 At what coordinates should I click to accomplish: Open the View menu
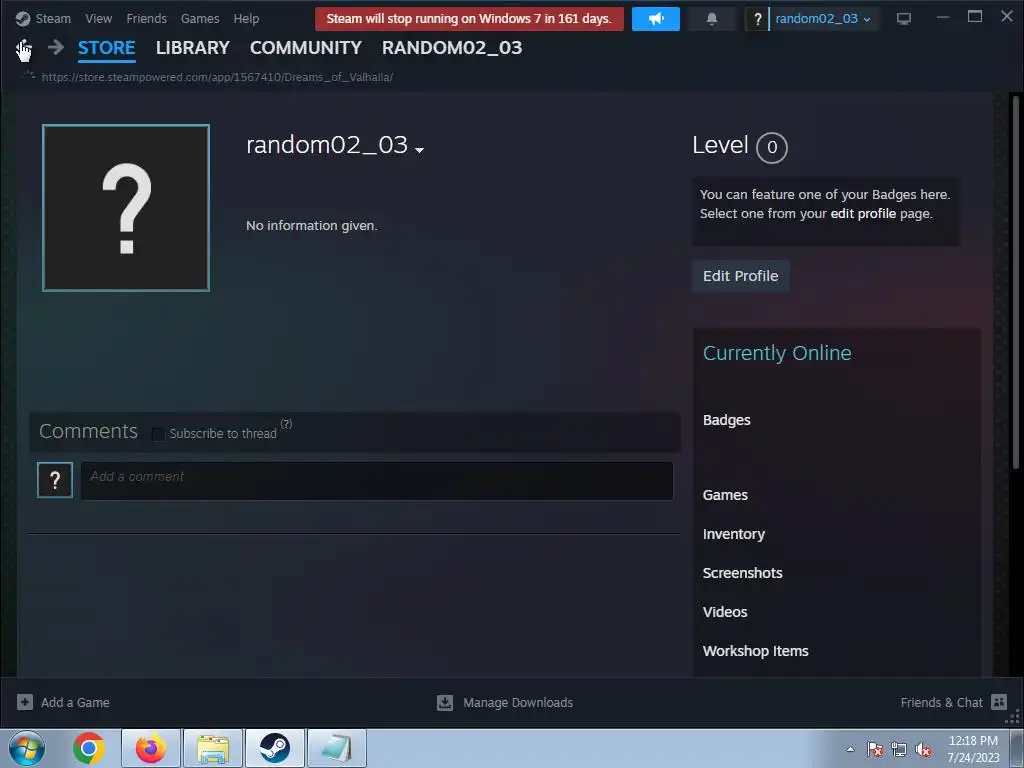pos(99,18)
